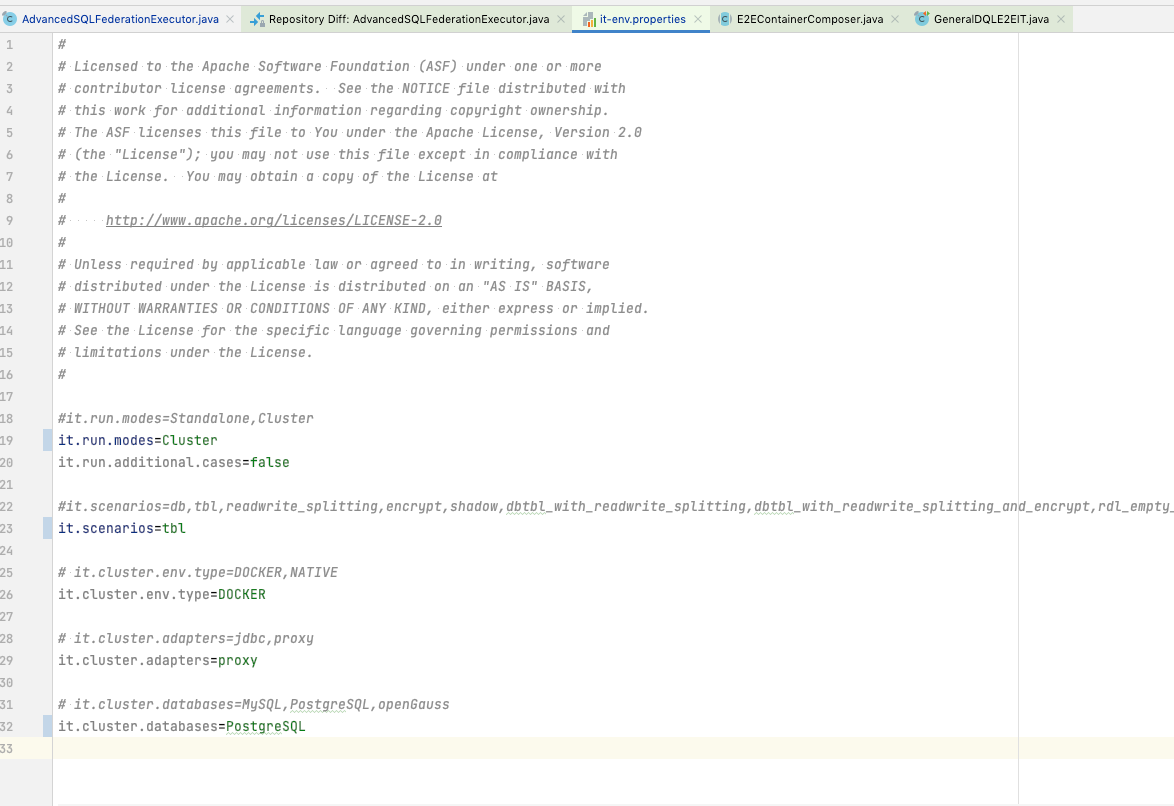Screen dimensions: 1174x806
Task: Click the empty line 33 in the editor
Action: click(x=200, y=748)
